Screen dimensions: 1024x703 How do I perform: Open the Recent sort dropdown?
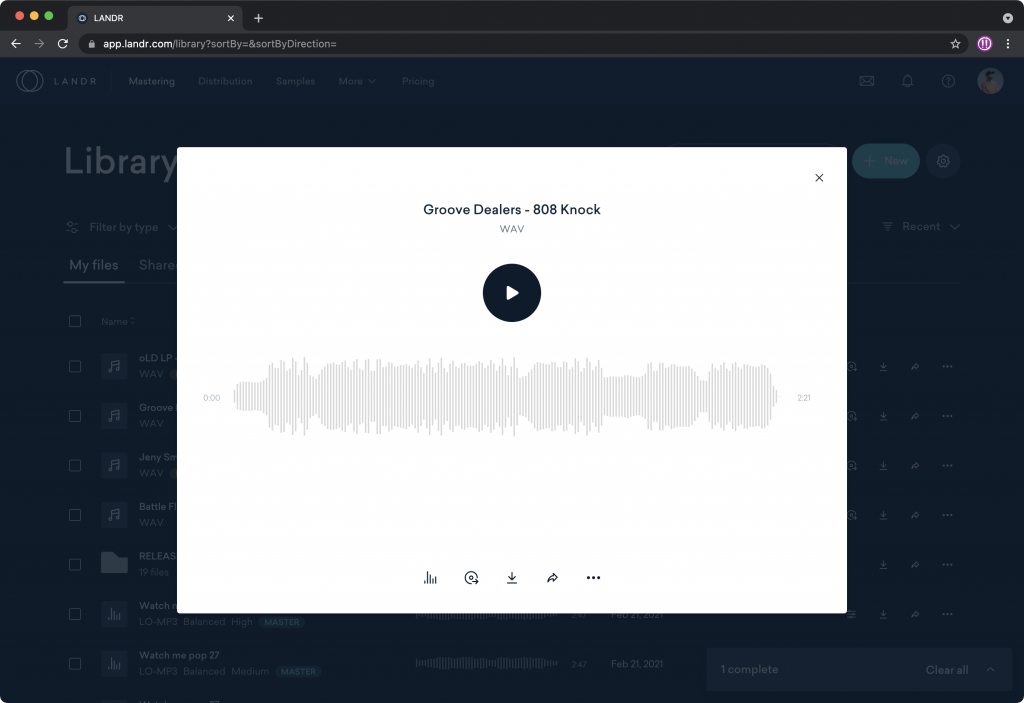(x=921, y=227)
